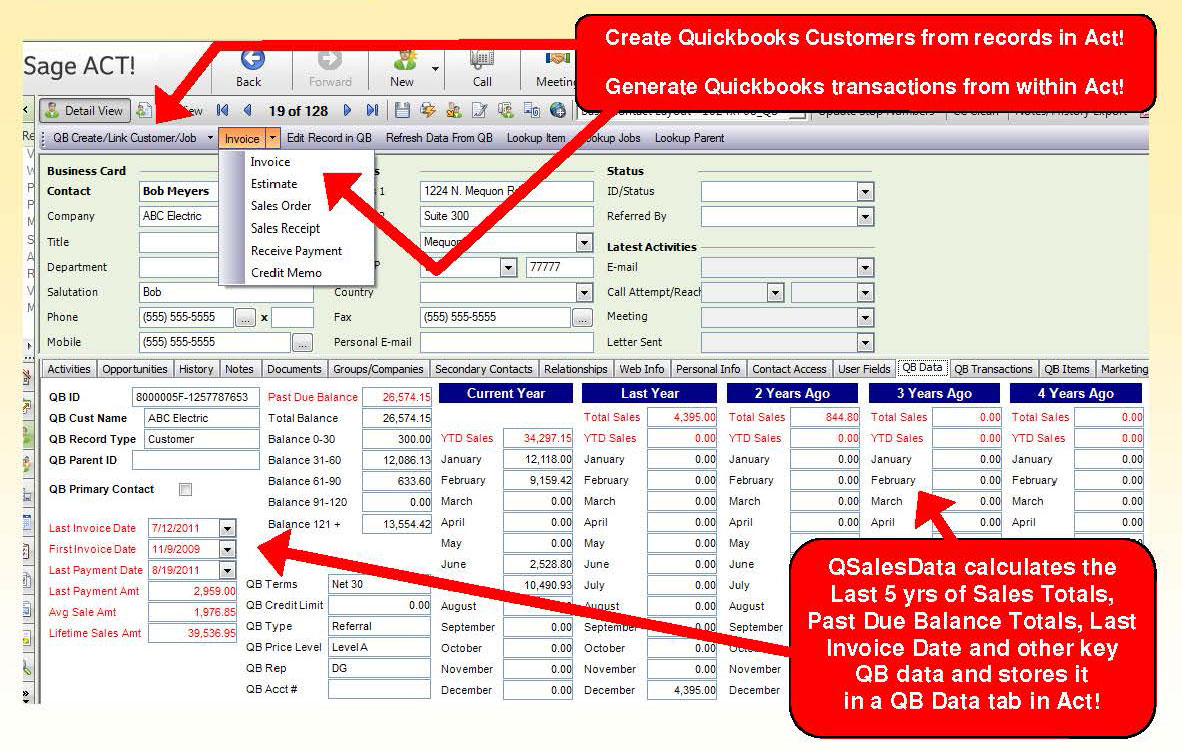Switch to the QB Transactions tab
Image resolution: width=1182 pixels, height=752 pixels.
(993, 369)
